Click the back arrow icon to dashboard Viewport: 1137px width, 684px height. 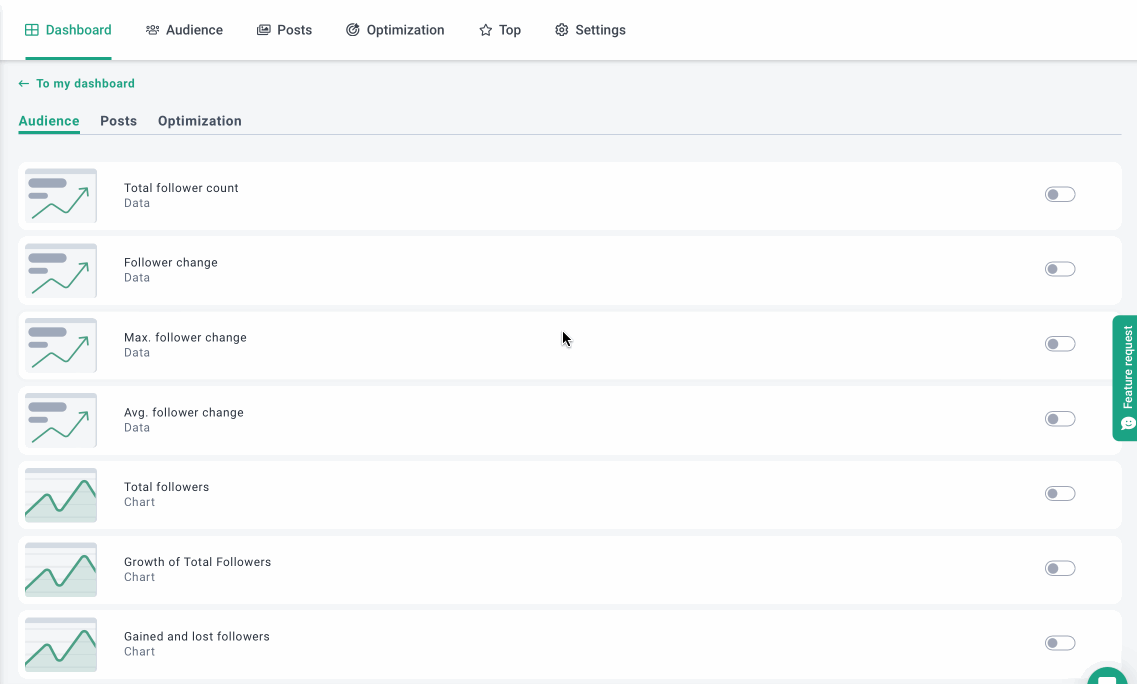coord(24,84)
